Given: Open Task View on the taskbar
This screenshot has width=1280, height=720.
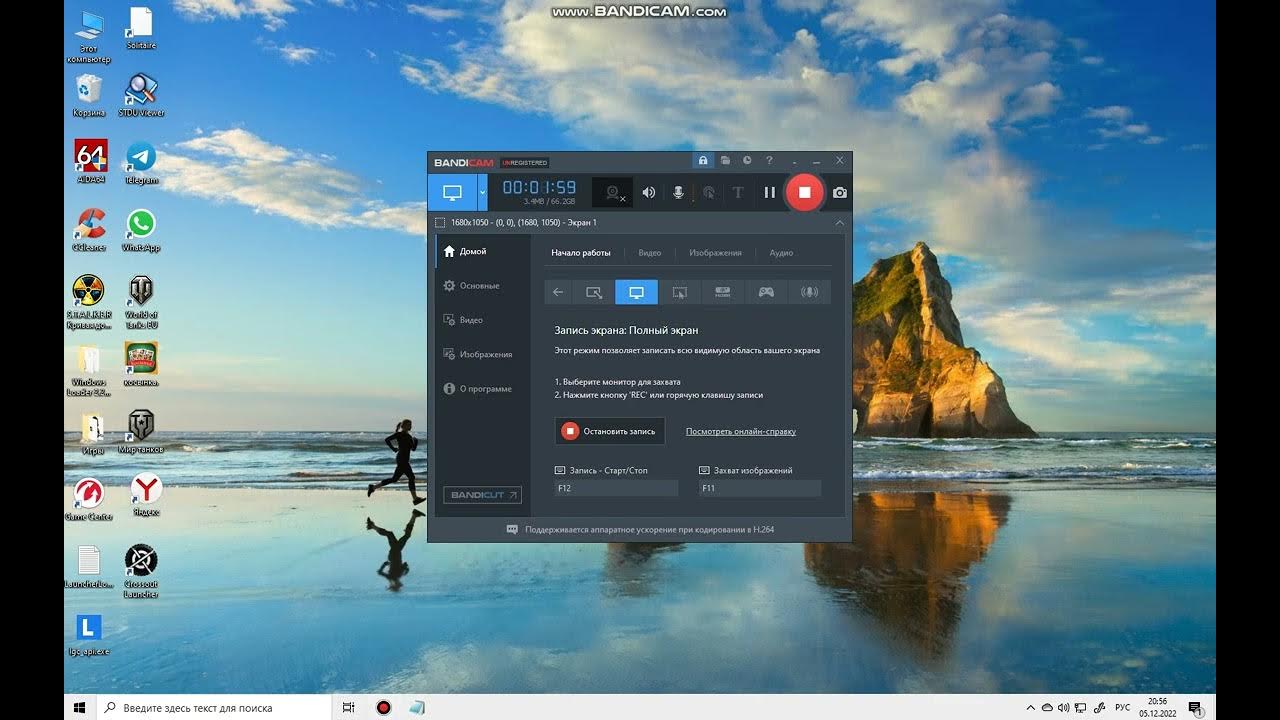Looking at the screenshot, I should [349, 707].
